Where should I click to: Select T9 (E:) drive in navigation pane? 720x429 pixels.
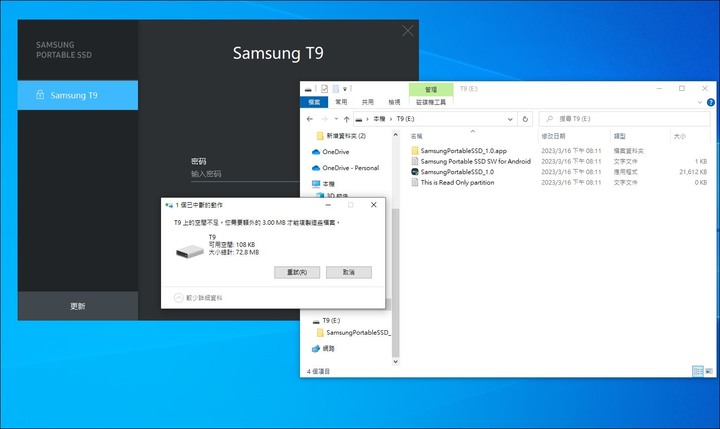coord(331,321)
